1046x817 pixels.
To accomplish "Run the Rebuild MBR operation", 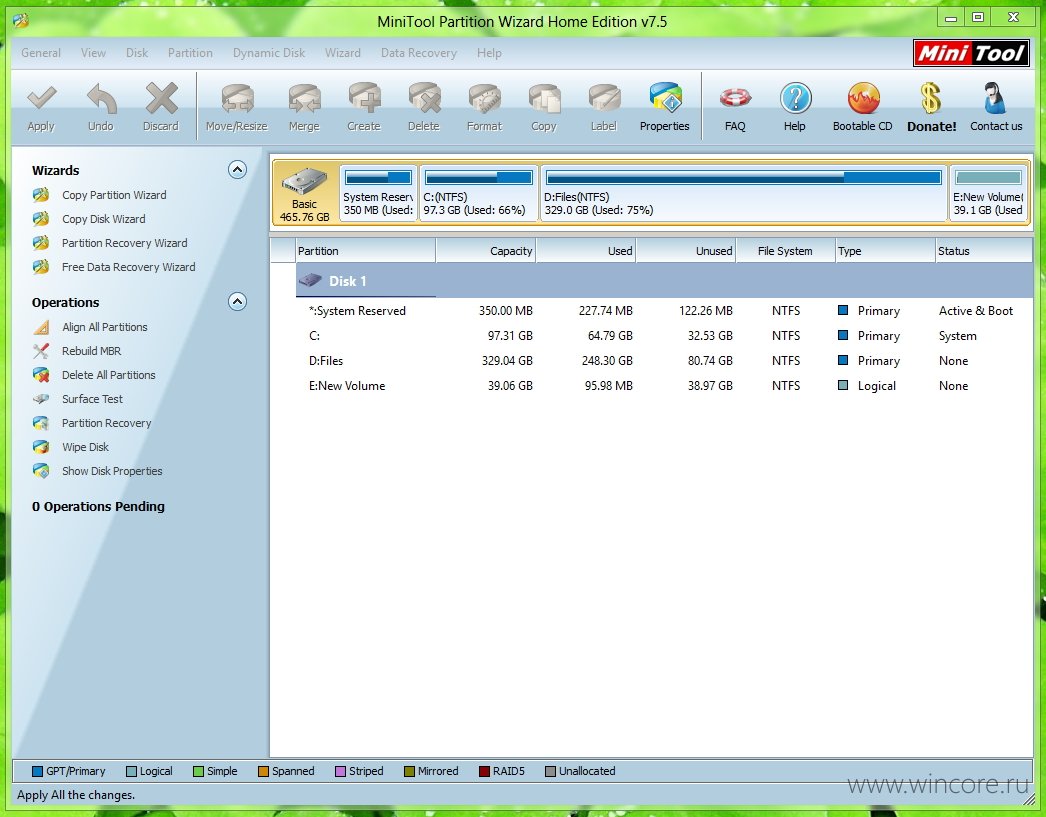I will pos(91,351).
